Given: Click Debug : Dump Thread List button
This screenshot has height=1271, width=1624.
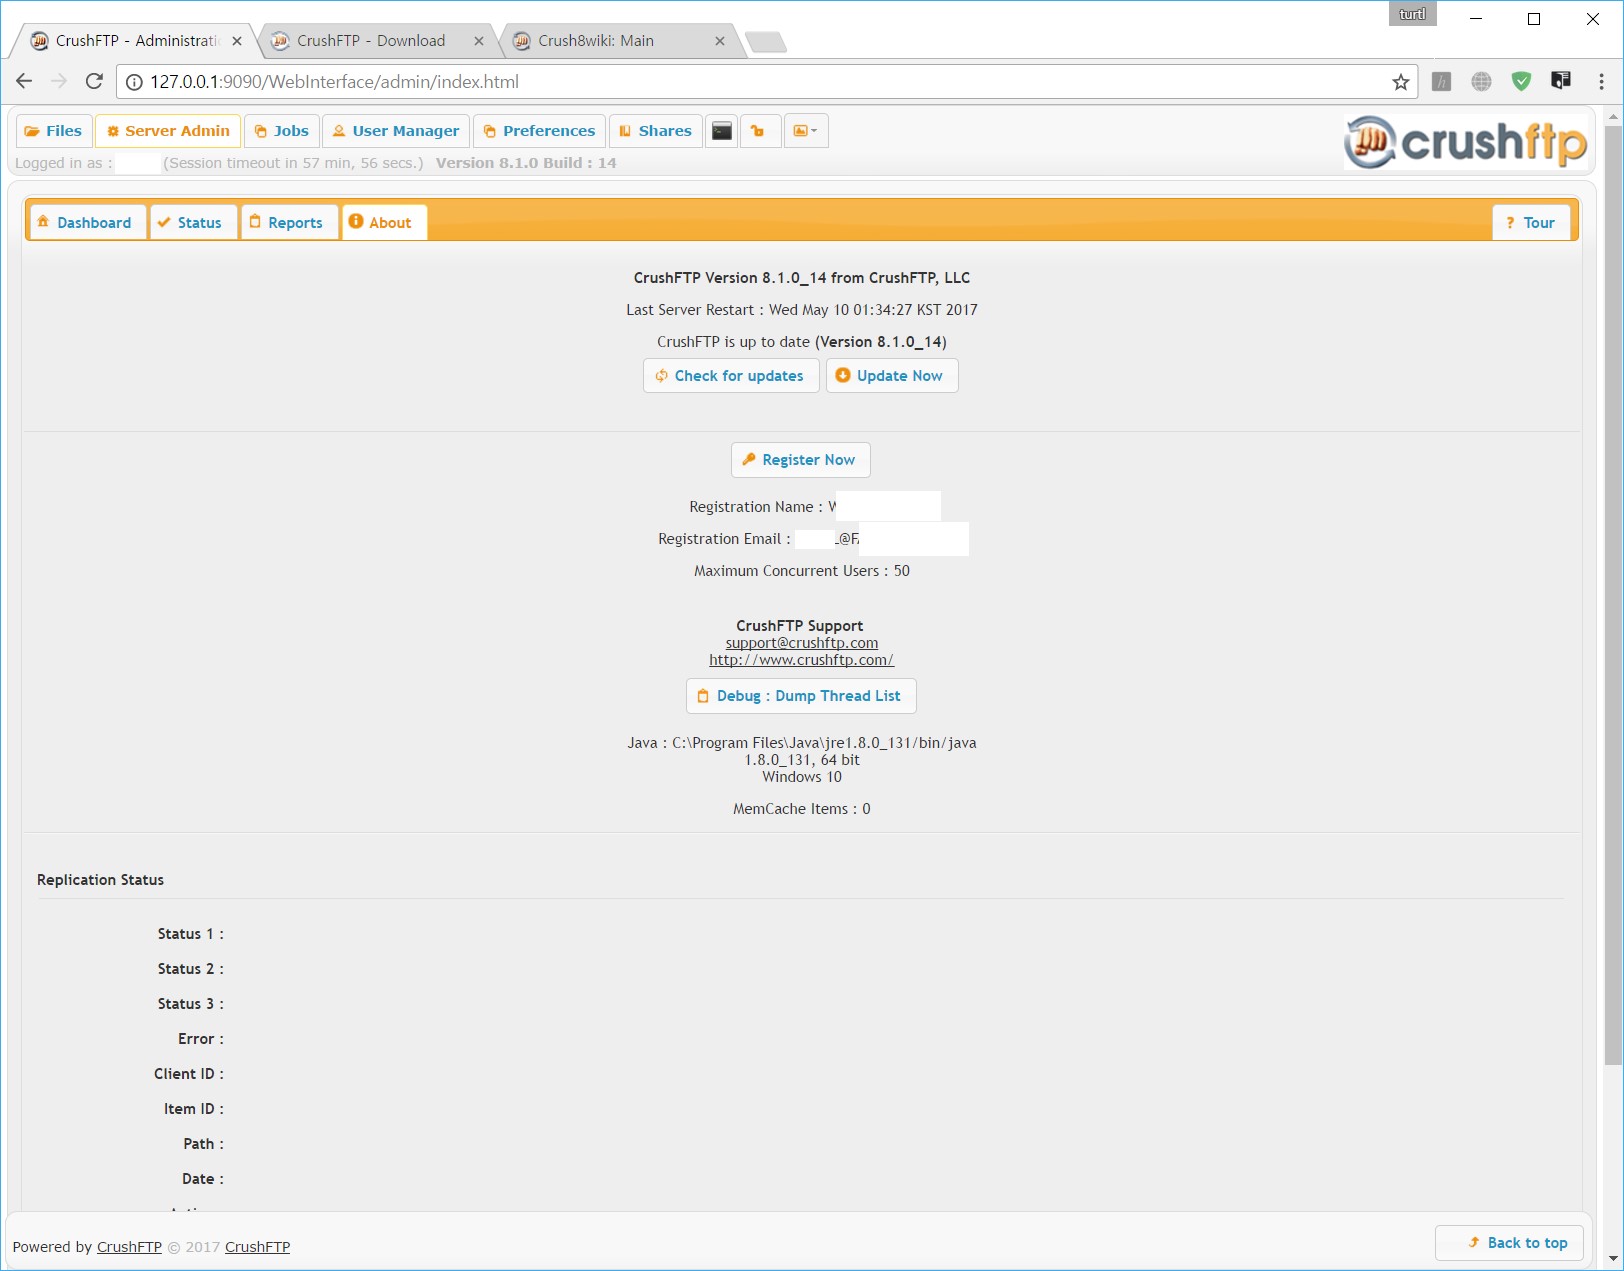Looking at the screenshot, I should point(801,696).
